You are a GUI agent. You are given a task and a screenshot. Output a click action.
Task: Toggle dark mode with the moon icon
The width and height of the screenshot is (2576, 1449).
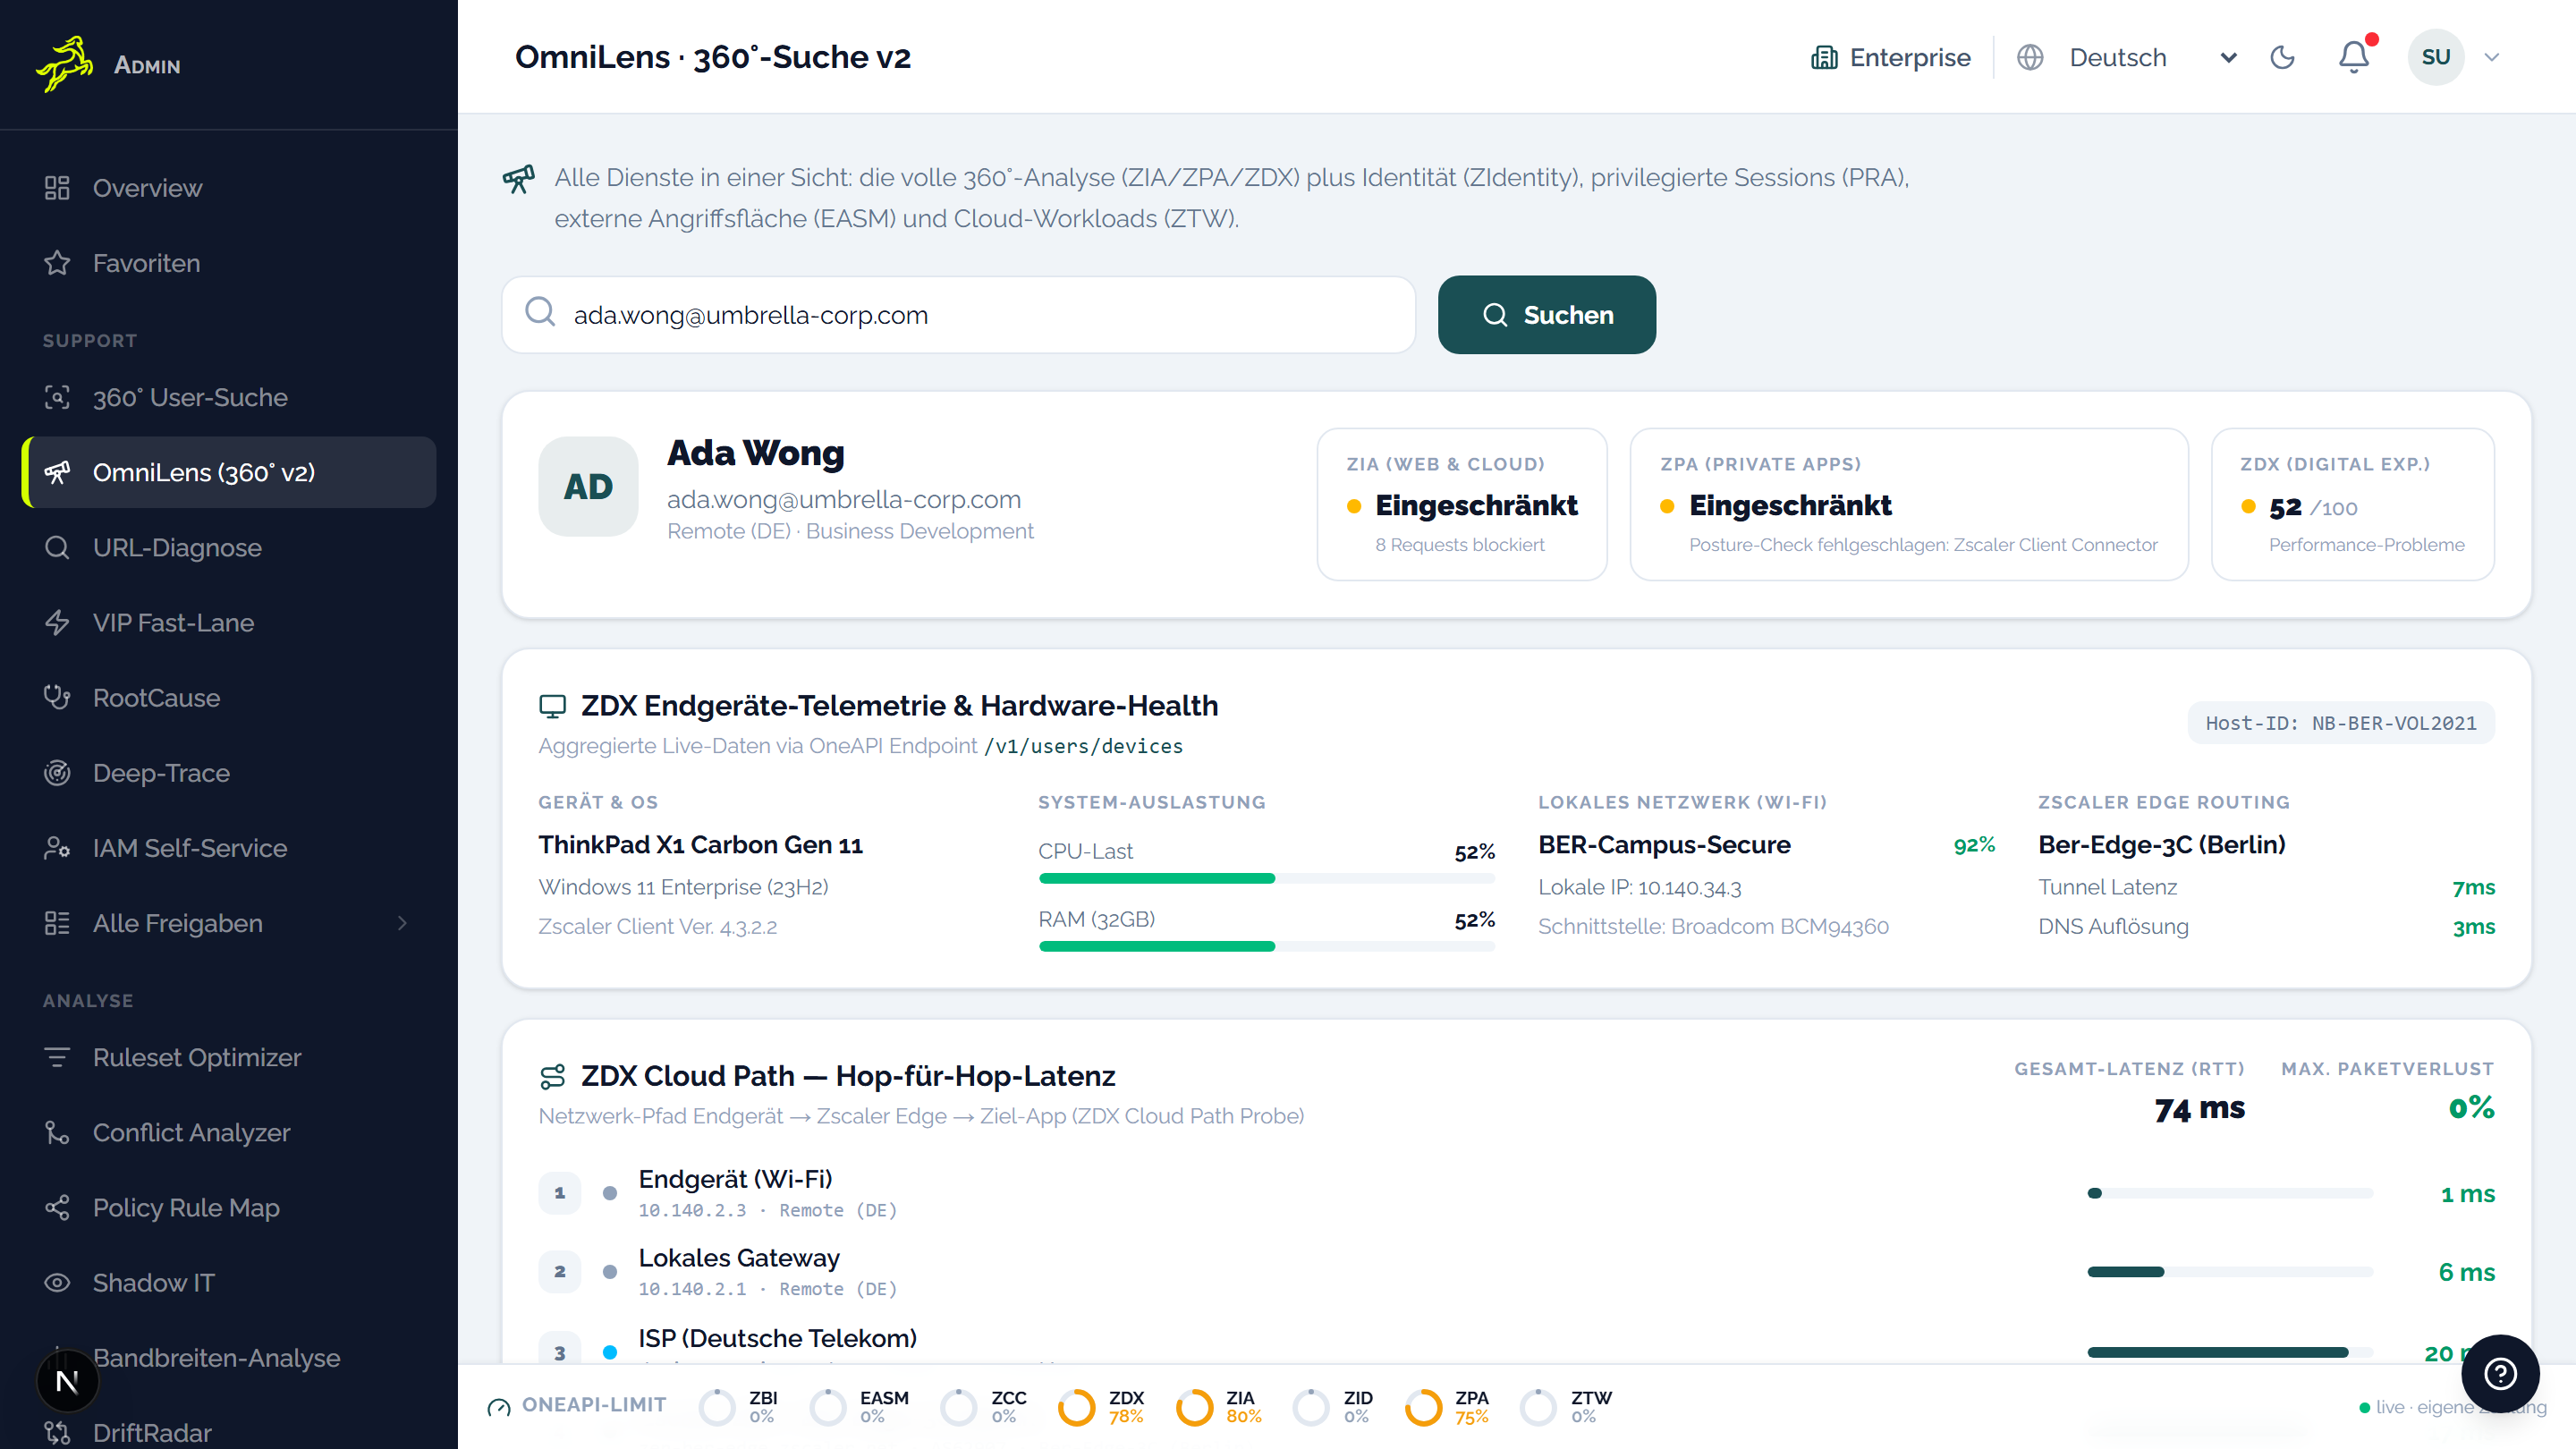click(2282, 57)
